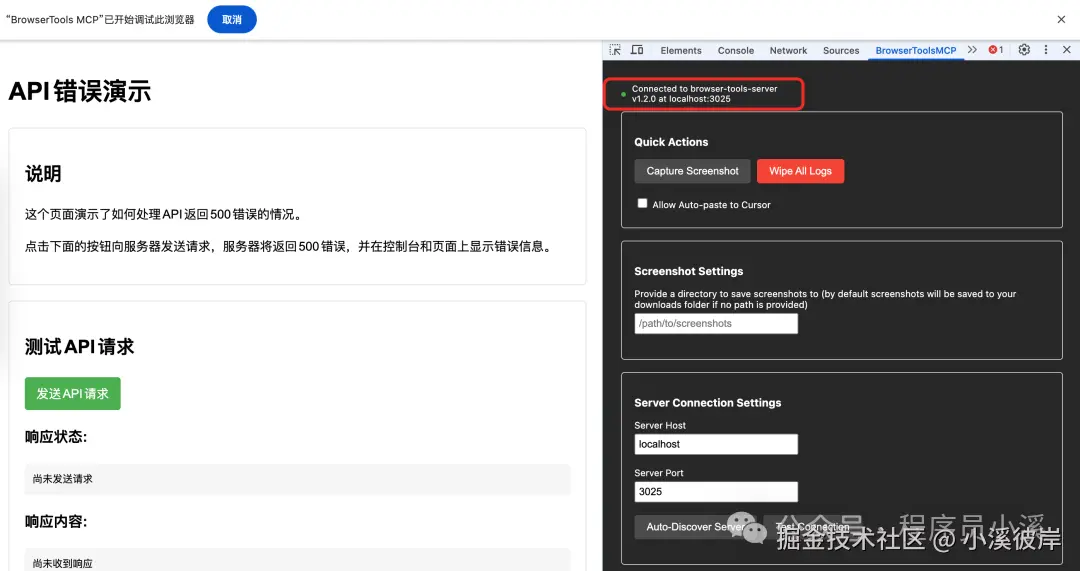This screenshot has height=571, width=1080.
Task: Switch to the Console tab
Action: (x=736, y=50)
